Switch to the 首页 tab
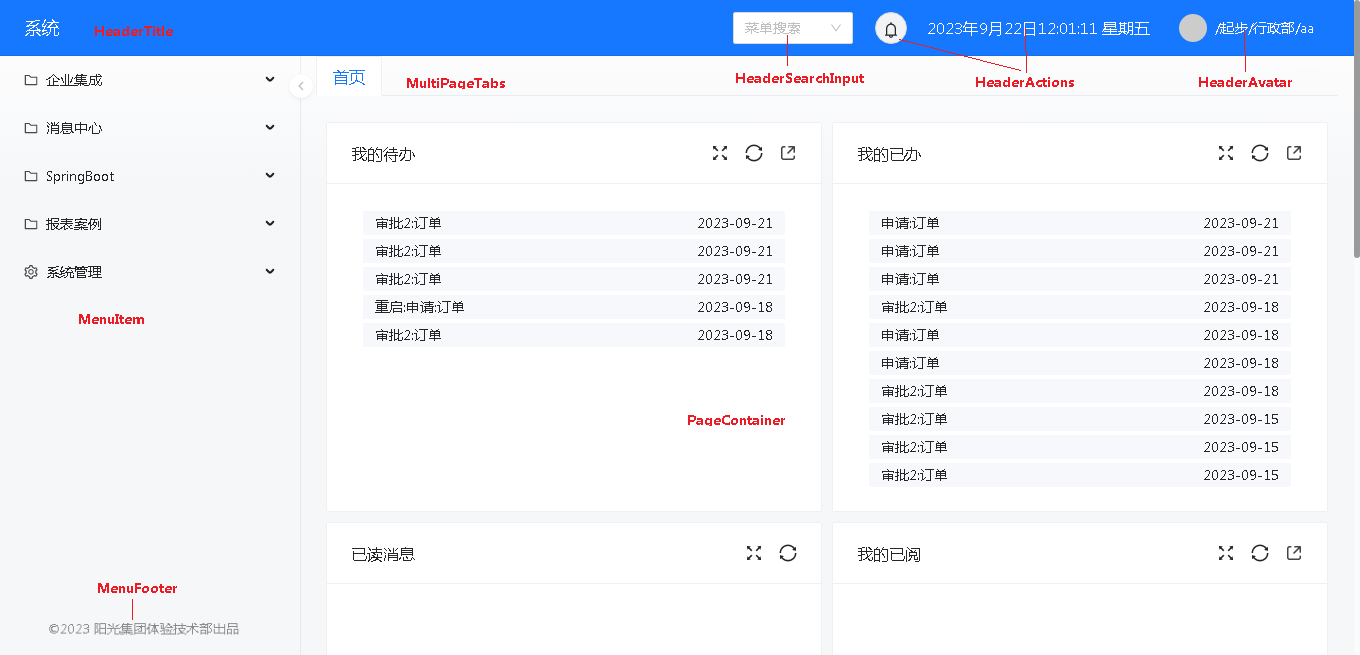 [x=349, y=78]
